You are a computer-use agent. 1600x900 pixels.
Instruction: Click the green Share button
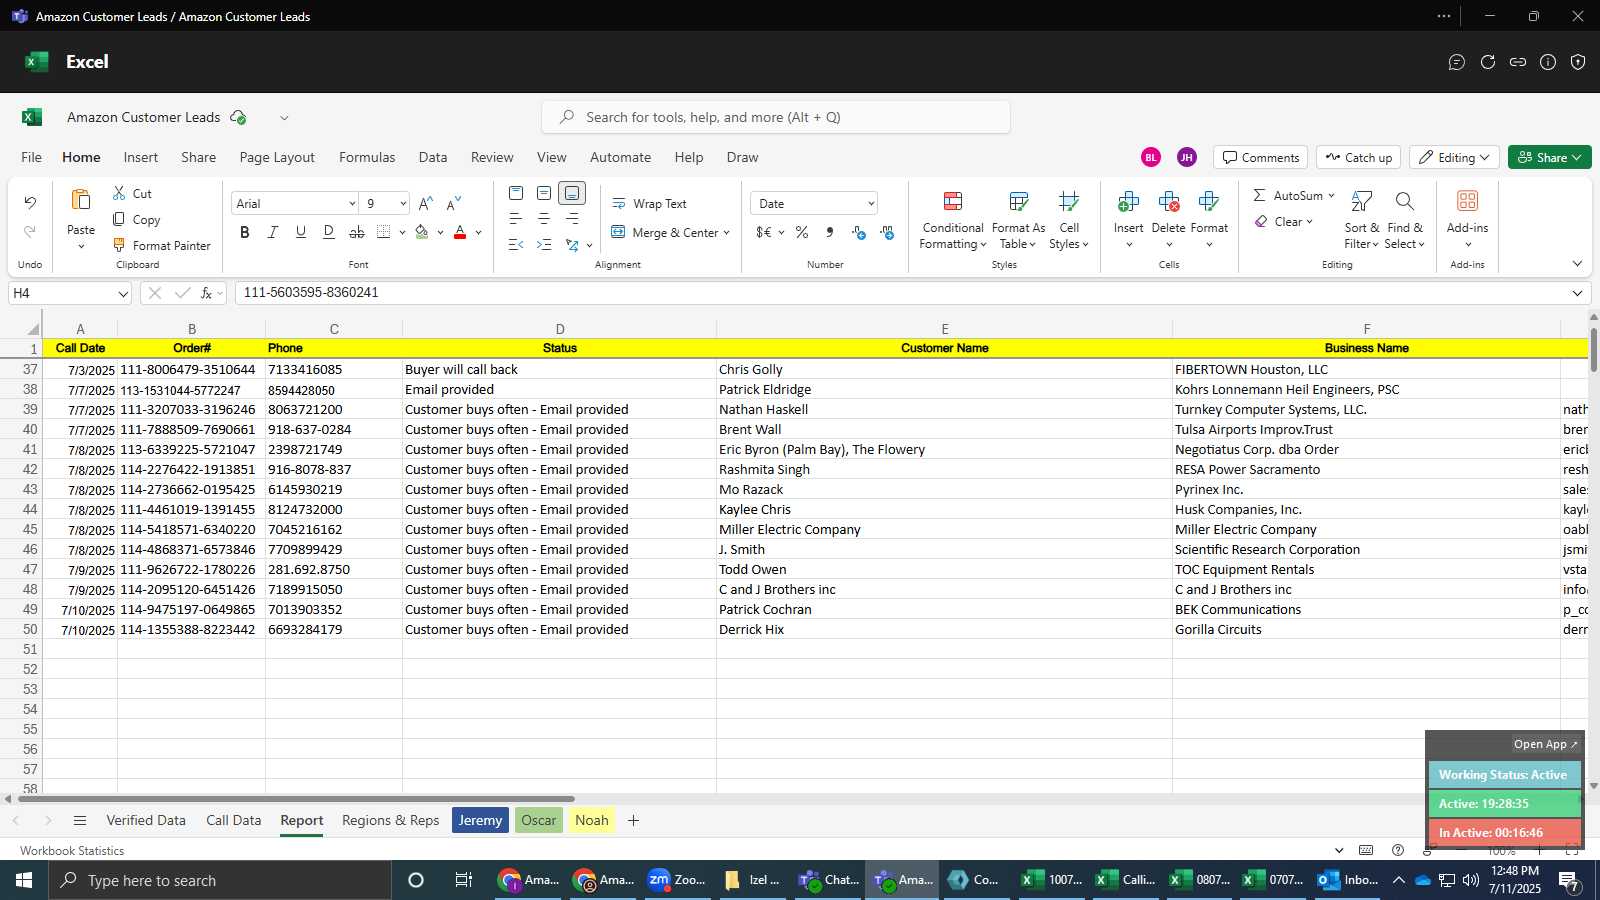(x=1549, y=157)
